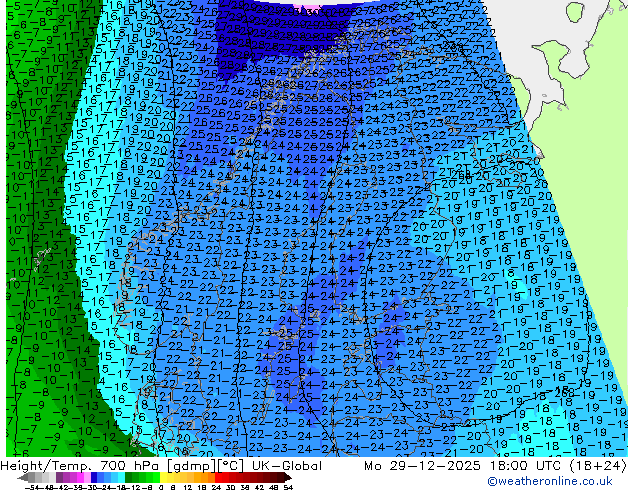Click the gray left arrow end of color scale
The height and width of the screenshot is (490, 634).
(x=23, y=478)
